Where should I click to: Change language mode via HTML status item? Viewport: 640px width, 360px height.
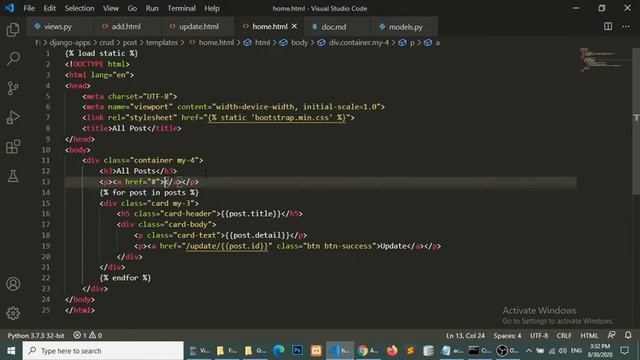point(589,336)
